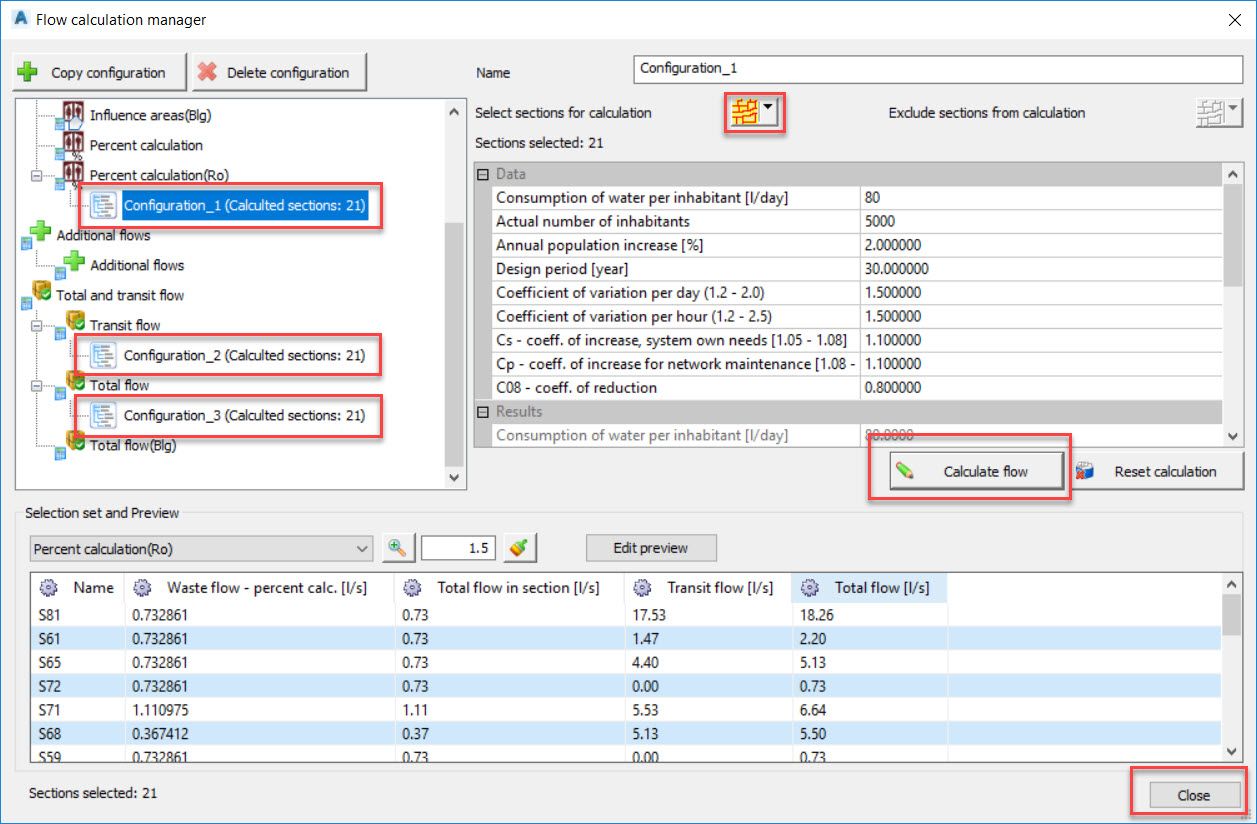Viewport: 1257px width, 824px height.
Task: Select Configuration_1 (Calculted sections: 21) tree item
Action: click(x=244, y=206)
